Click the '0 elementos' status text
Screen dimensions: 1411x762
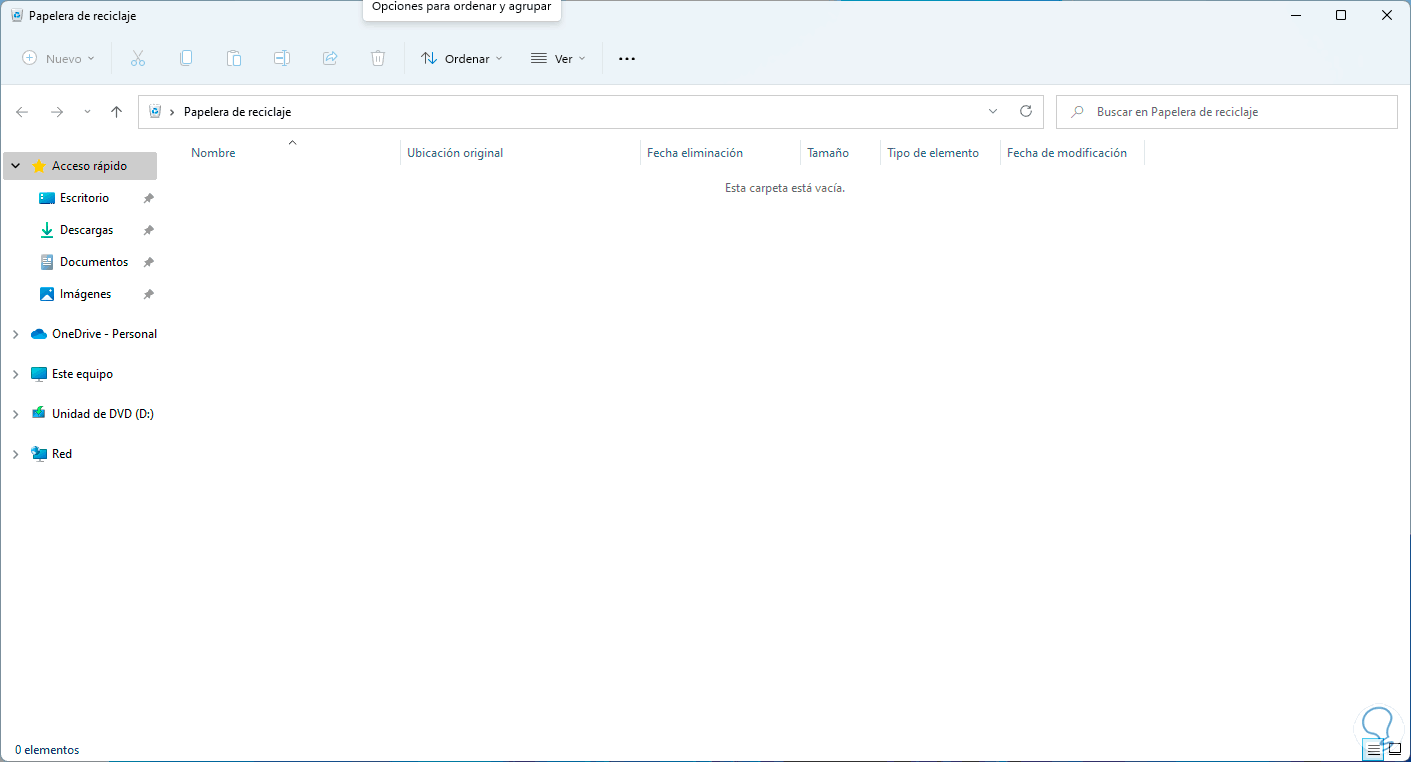tap(47, 750)
